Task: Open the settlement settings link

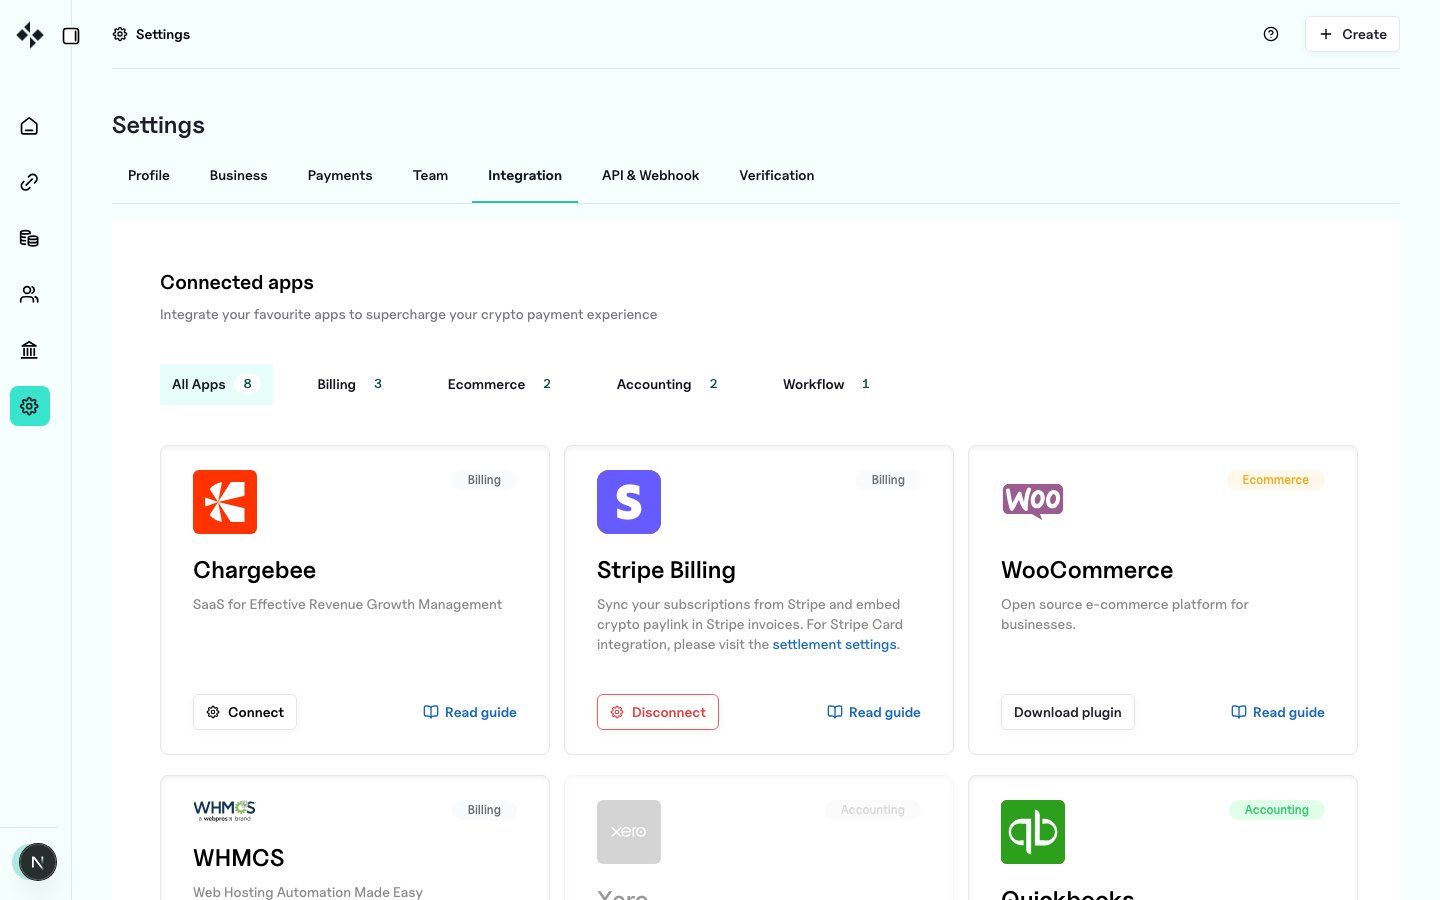Action: (834, 644)
